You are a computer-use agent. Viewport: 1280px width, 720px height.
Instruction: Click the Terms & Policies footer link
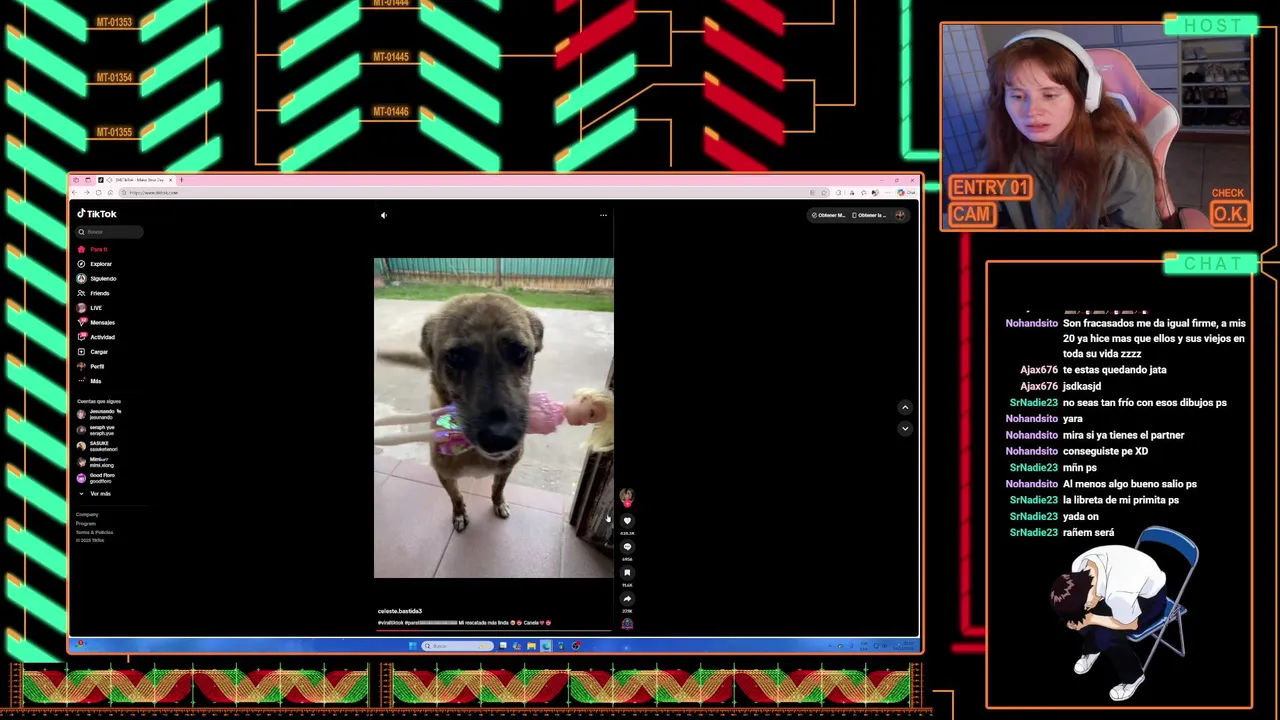click(95, 532)
